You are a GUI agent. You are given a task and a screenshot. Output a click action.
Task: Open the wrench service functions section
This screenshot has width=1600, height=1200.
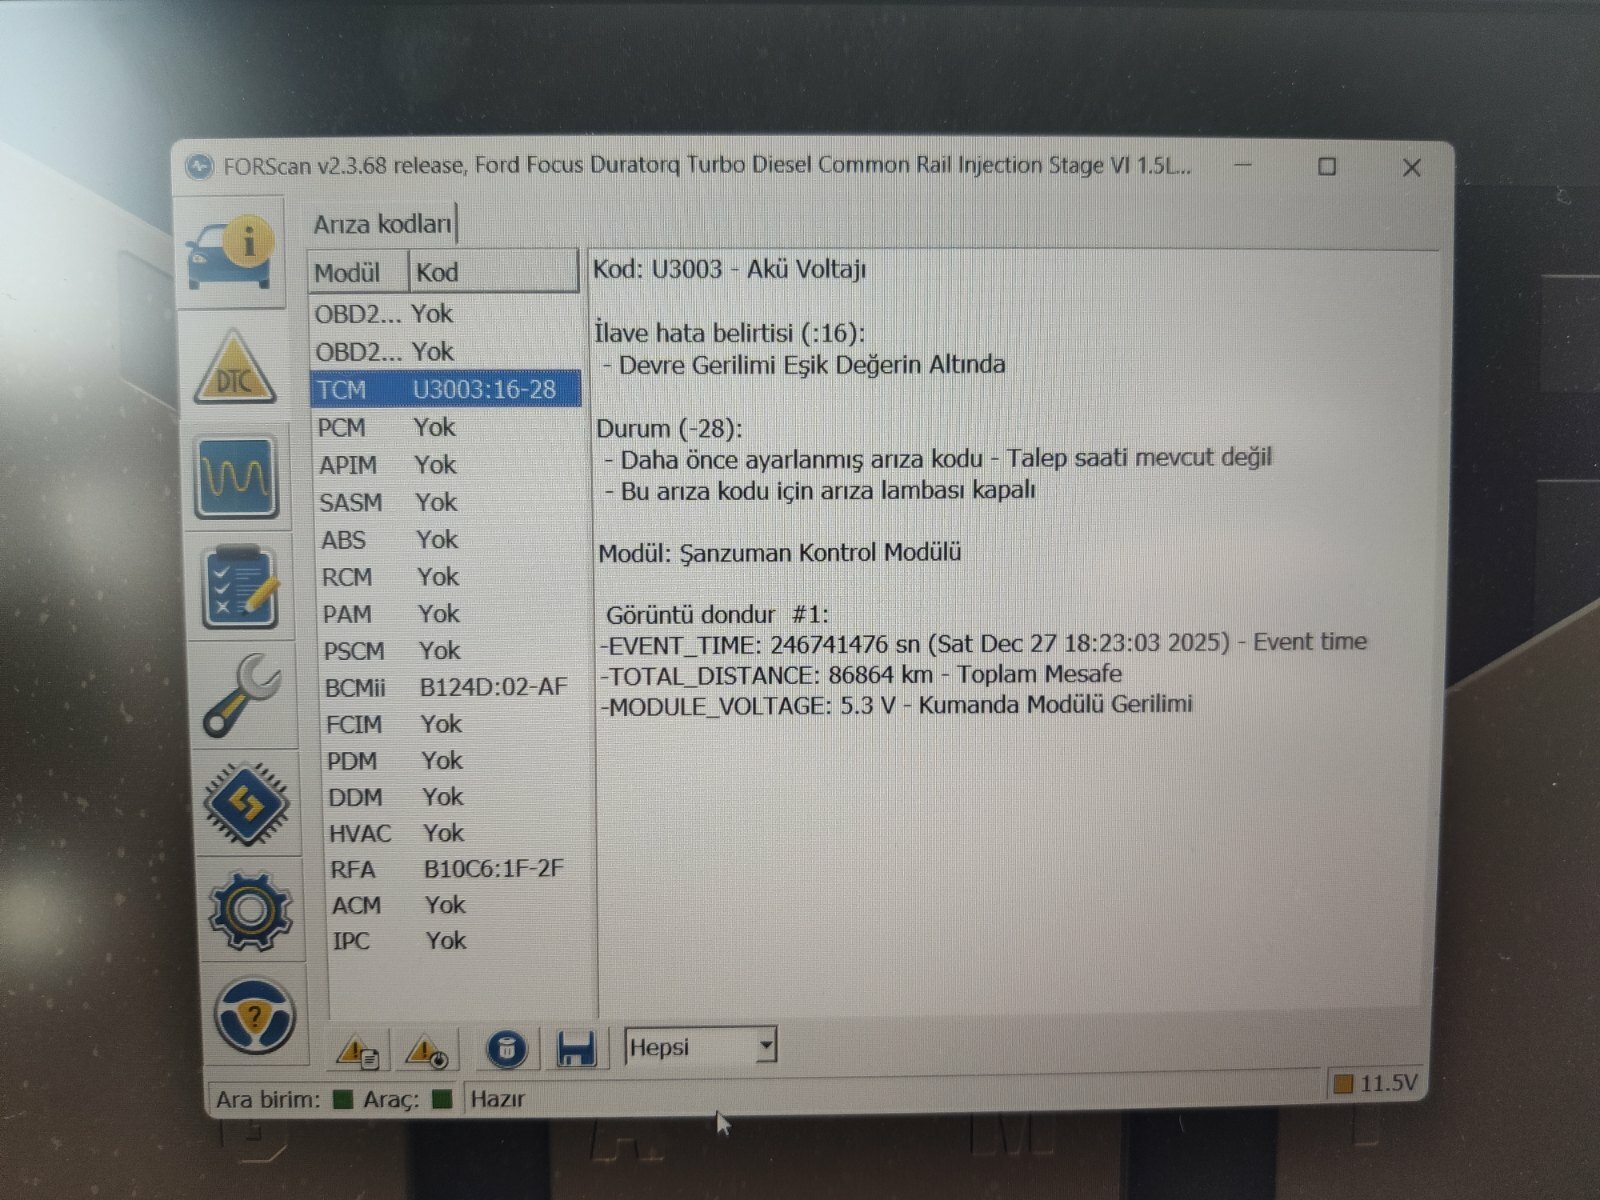coord(243,695)
